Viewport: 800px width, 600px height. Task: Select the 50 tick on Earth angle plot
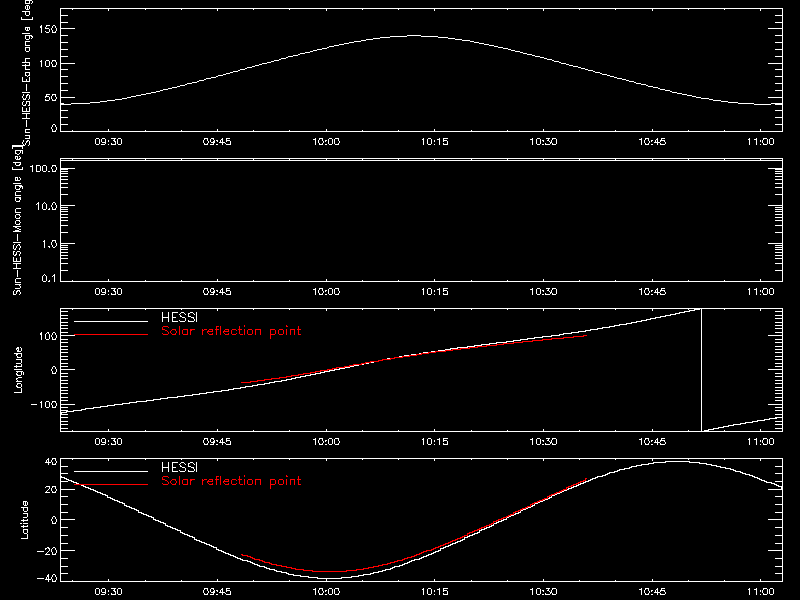coord(51,97)
